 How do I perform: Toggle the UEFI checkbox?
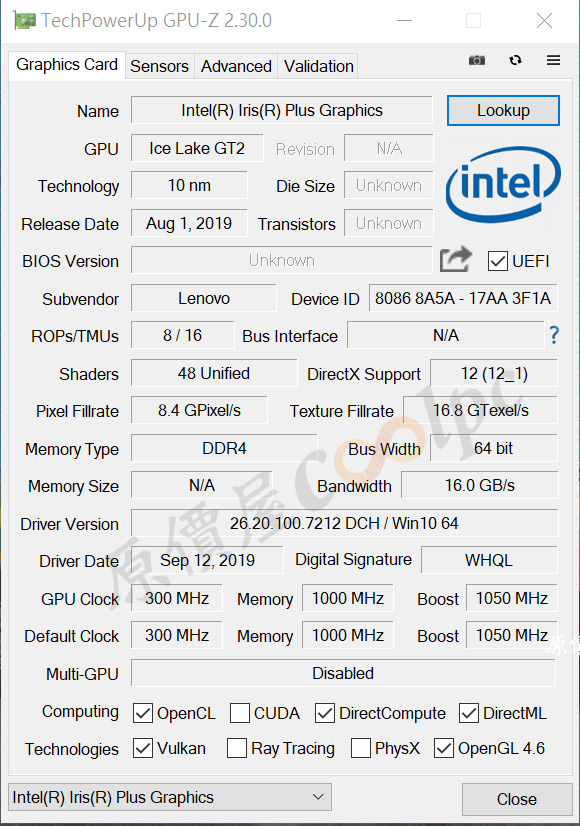[497, 261]
